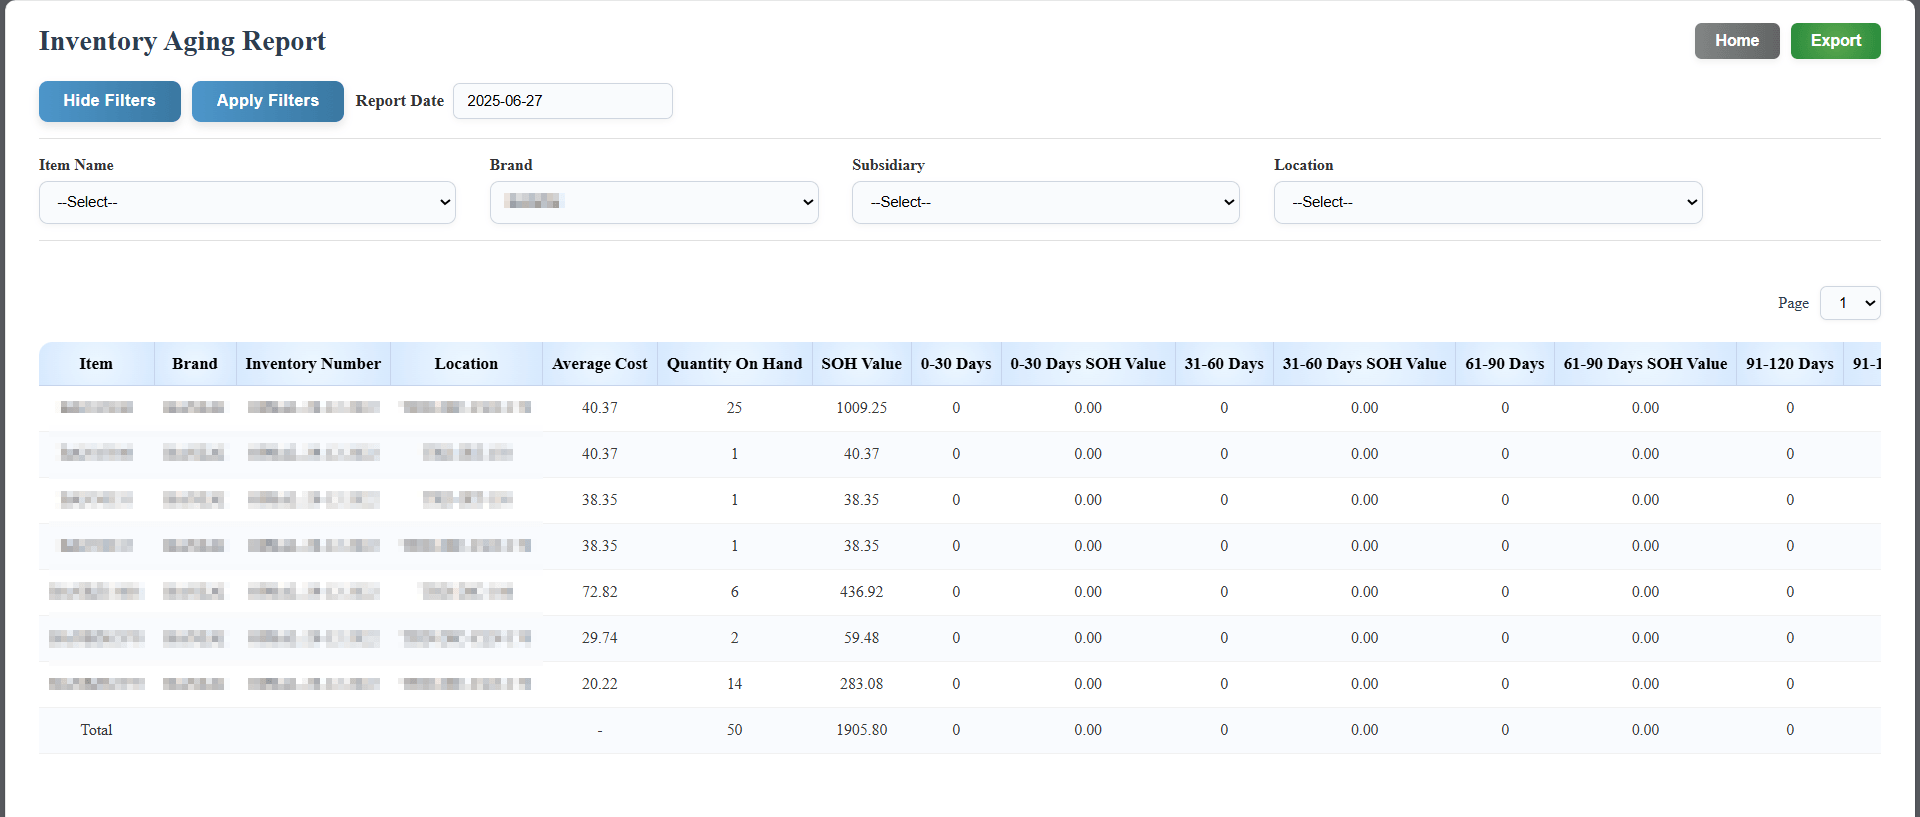This screenshot has height=817, width=1920.
Task: Expand the Subsidiary dropdown
Action: (1046, 202)
